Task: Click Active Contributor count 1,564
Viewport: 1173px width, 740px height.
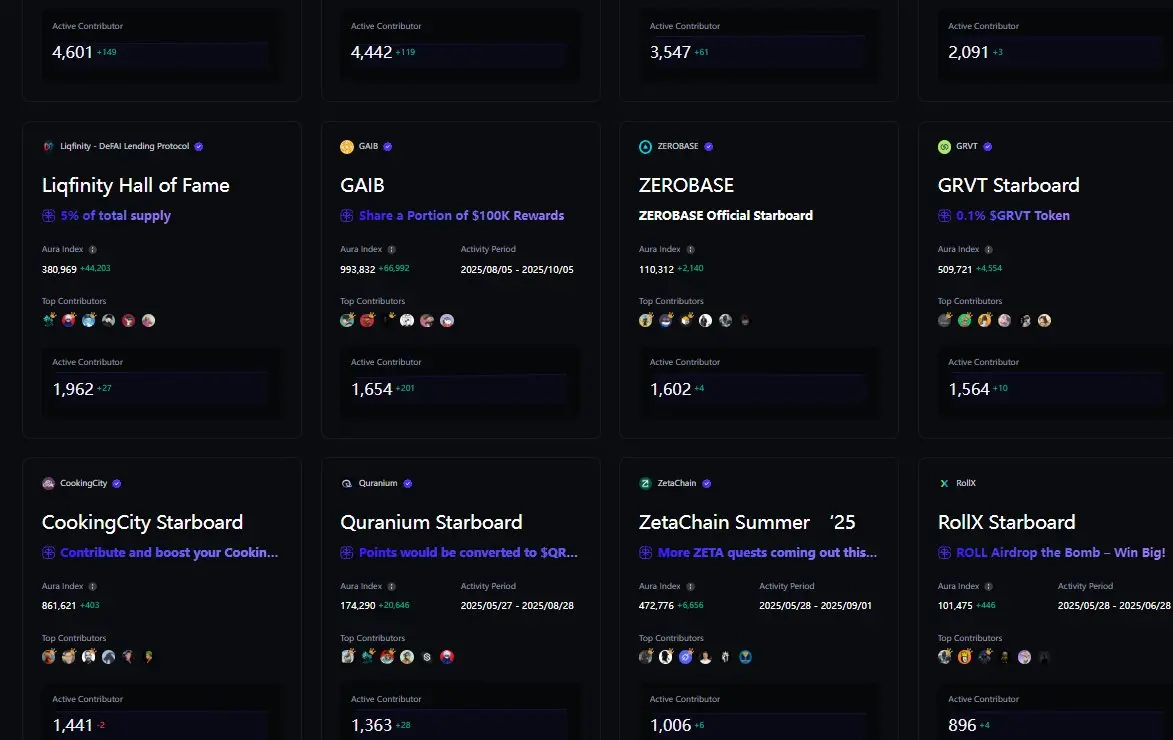Action: (x=969, y=389)
